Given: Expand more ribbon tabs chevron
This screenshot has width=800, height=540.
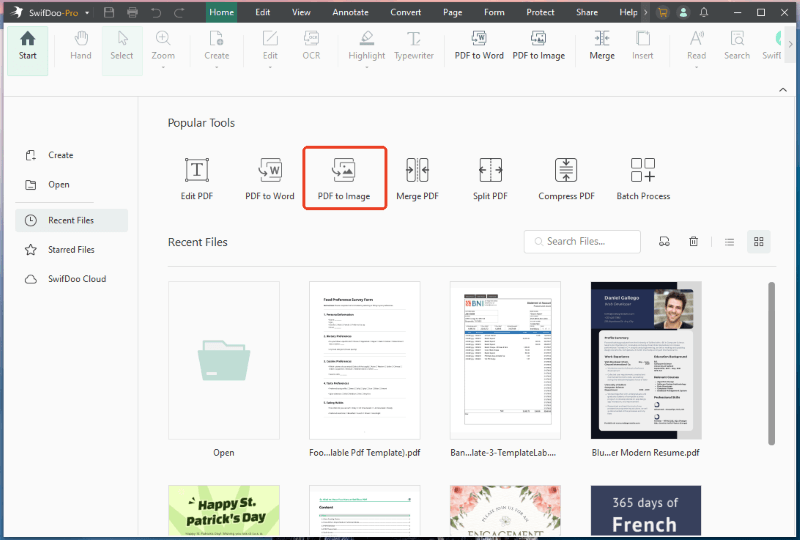Looking at the screenshot, I should click(x=645, y=12).
